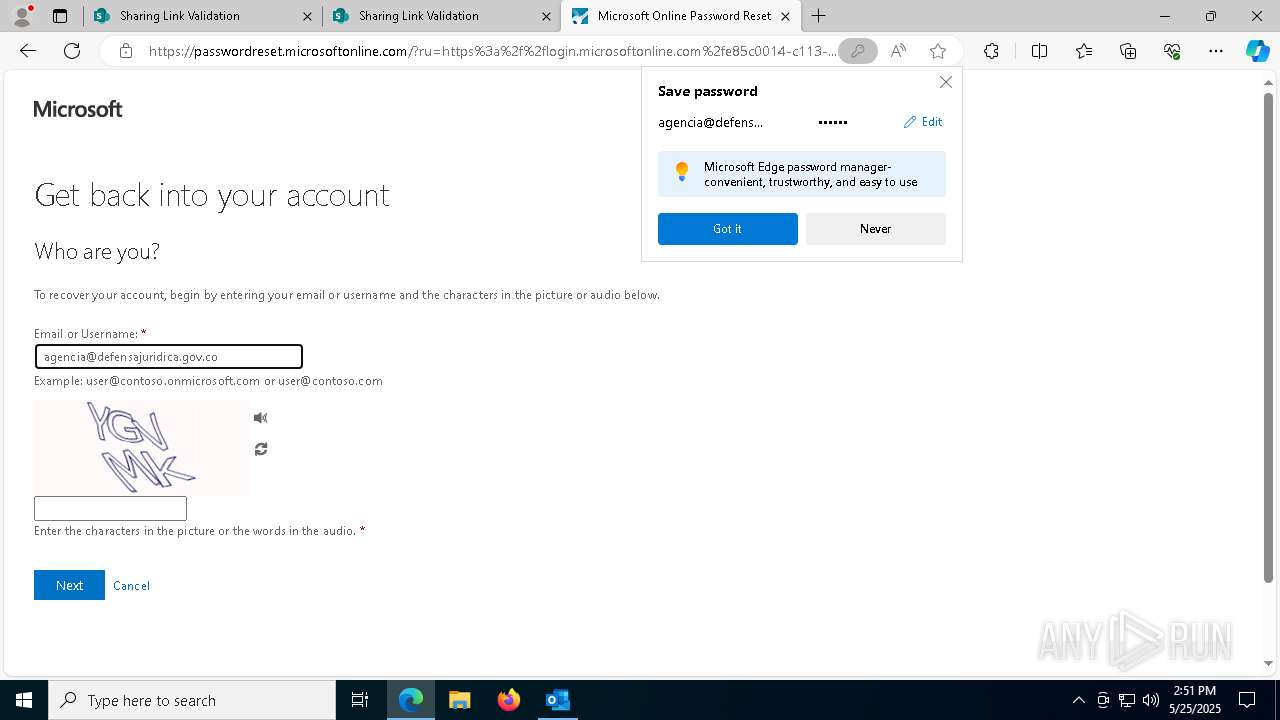
Task: Open Firefox from the taskbar
Action: coord(509,700)
